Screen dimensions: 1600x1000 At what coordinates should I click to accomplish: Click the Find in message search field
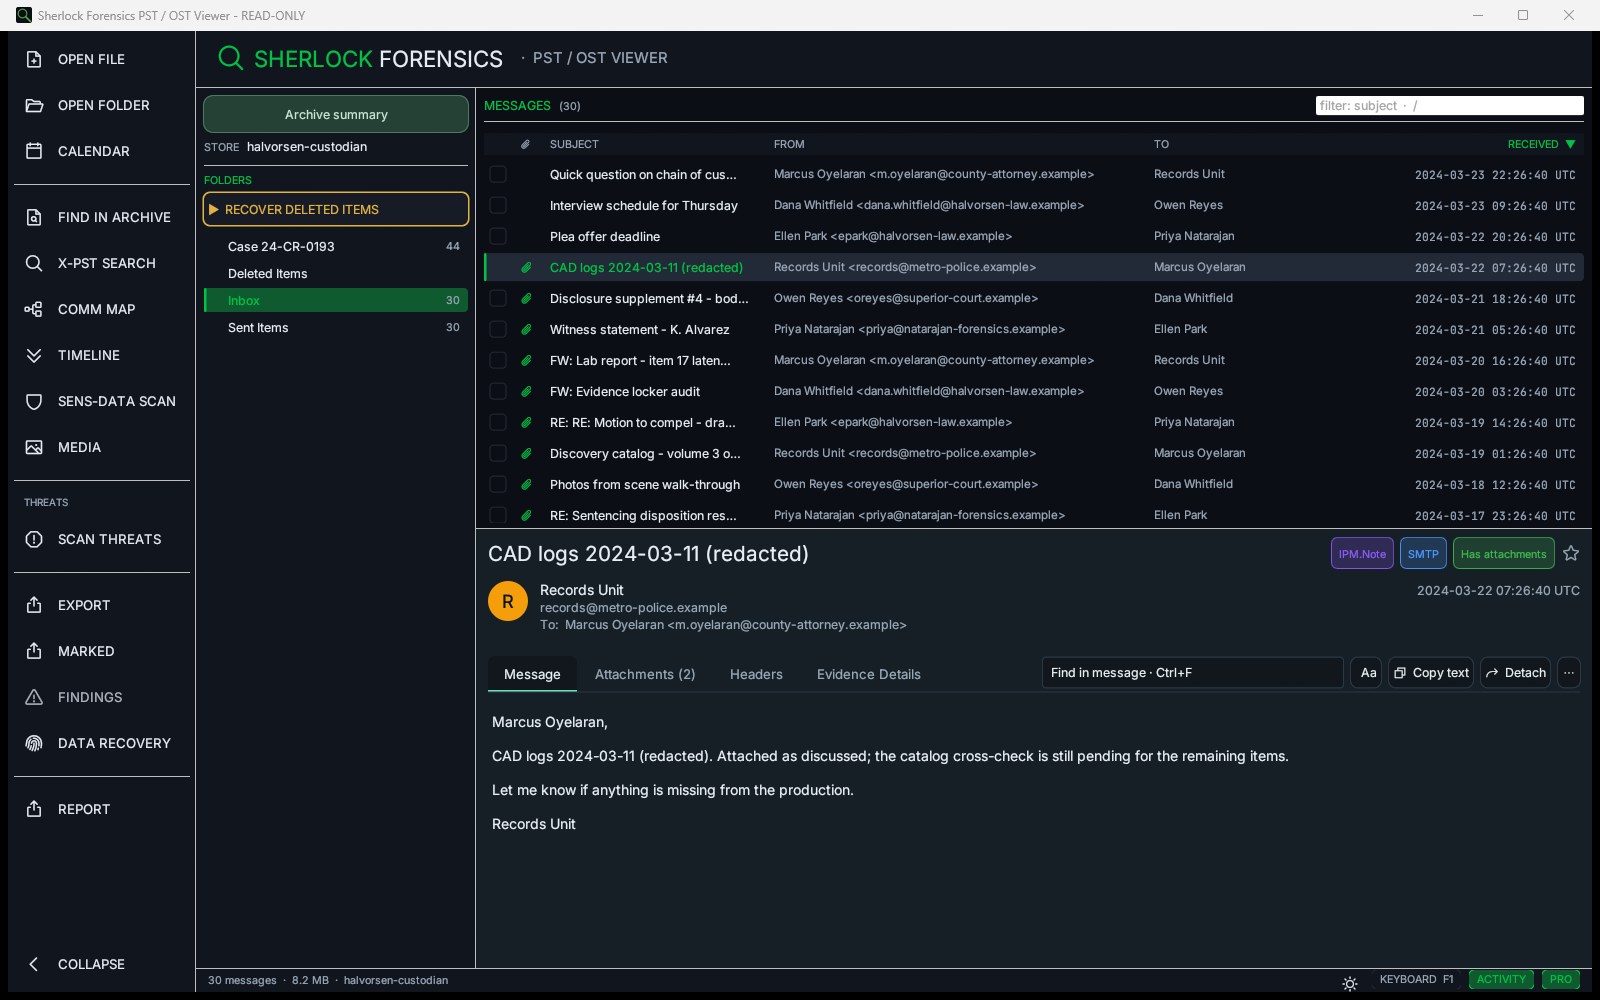click(1192, 673)
